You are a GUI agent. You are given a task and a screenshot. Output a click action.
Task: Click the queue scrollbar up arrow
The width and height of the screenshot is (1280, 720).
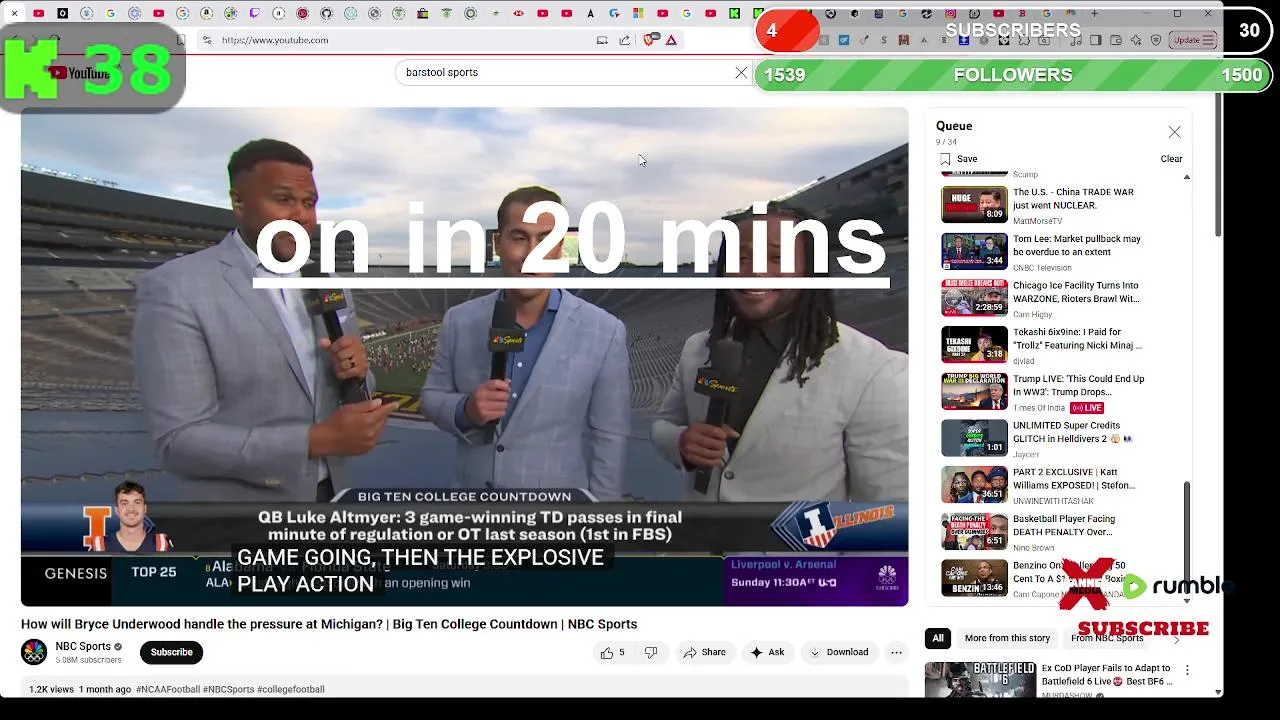tap(1187, 177)
